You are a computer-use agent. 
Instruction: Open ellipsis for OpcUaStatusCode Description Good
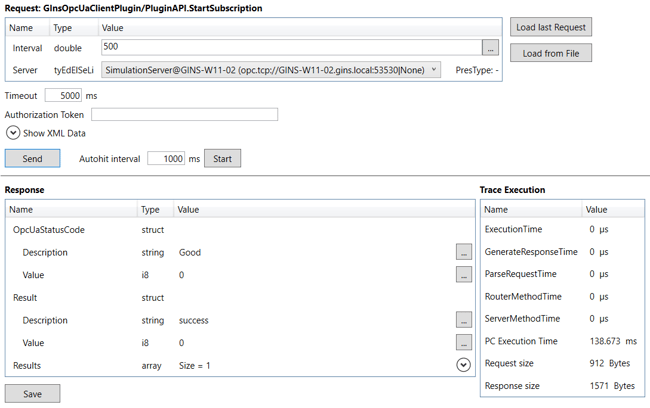pos(463,252)
